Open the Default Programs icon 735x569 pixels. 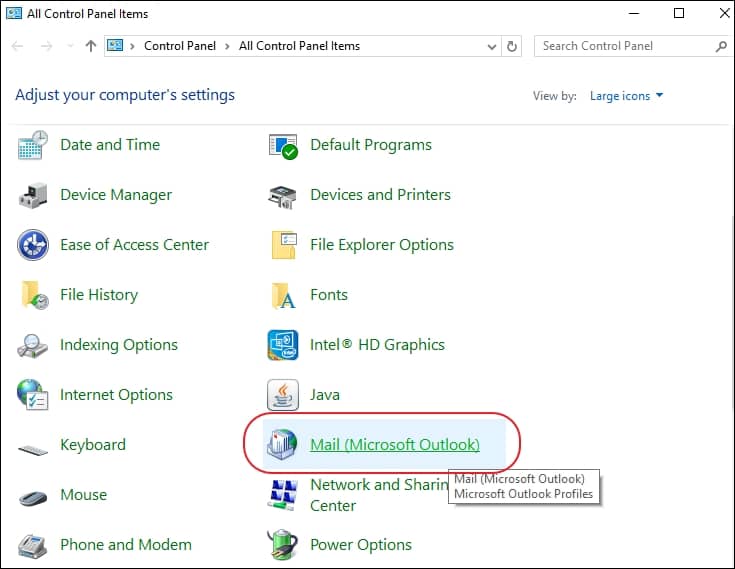point(283,146)
